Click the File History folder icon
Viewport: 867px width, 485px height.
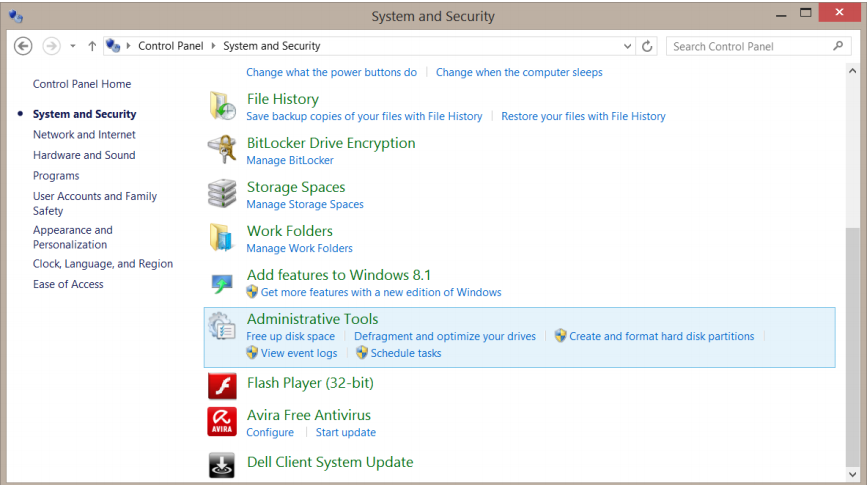click(222, 106)
